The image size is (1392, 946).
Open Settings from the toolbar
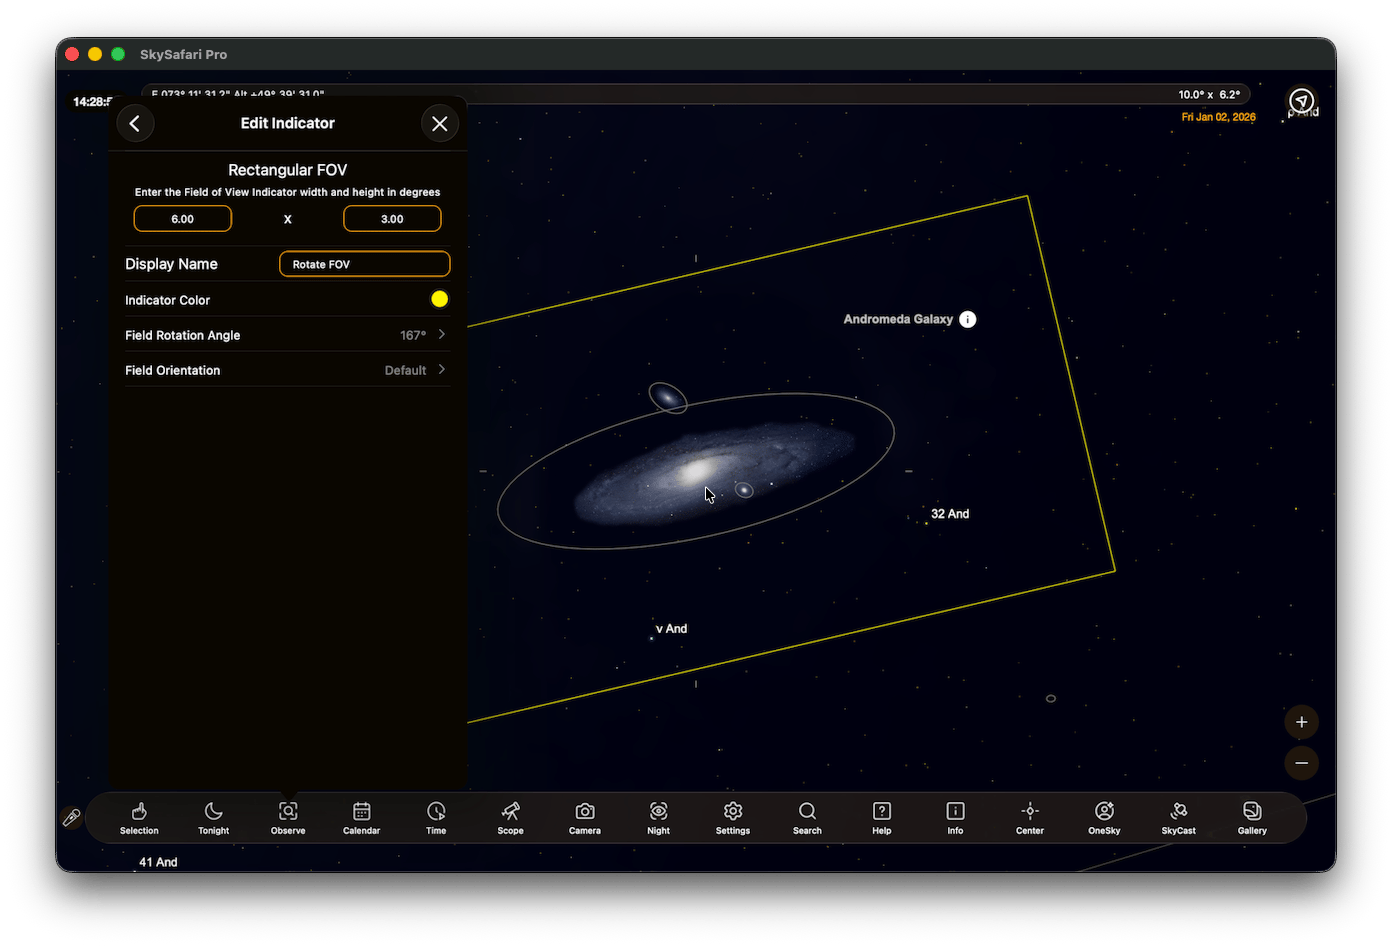click(733, 818)
